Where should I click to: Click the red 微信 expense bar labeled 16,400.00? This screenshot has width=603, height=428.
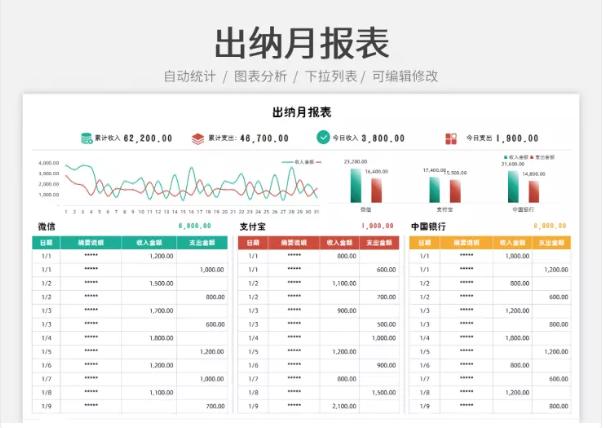coord(376,190)
